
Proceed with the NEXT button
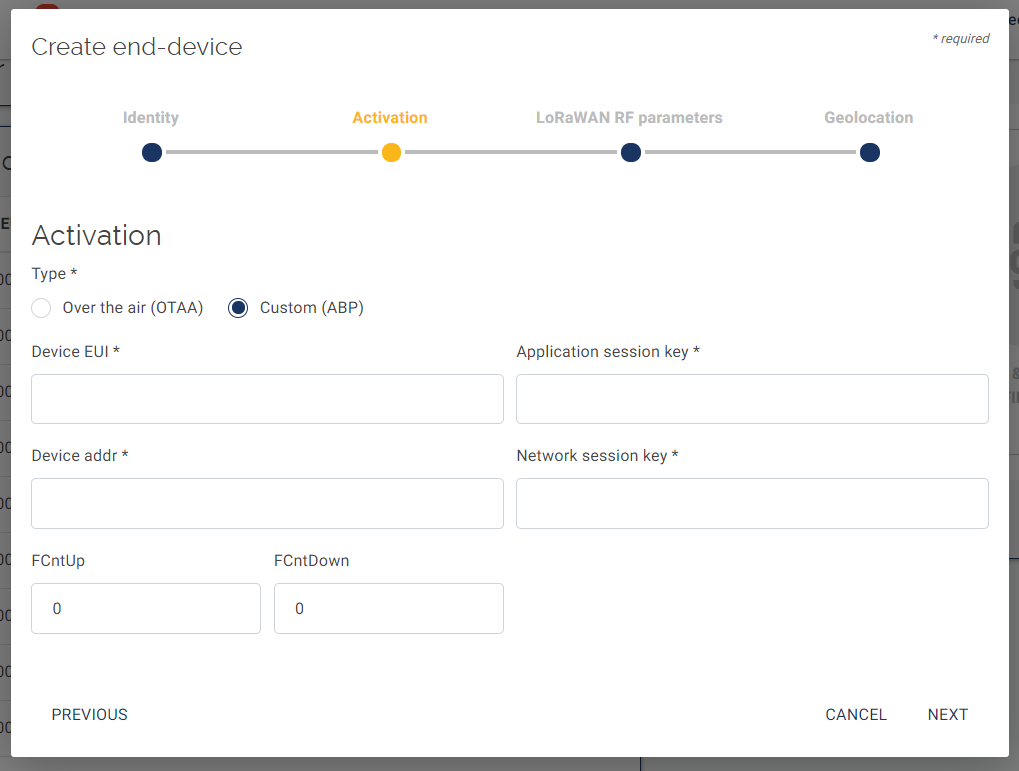pyautogui.click(x=947, y=714)
